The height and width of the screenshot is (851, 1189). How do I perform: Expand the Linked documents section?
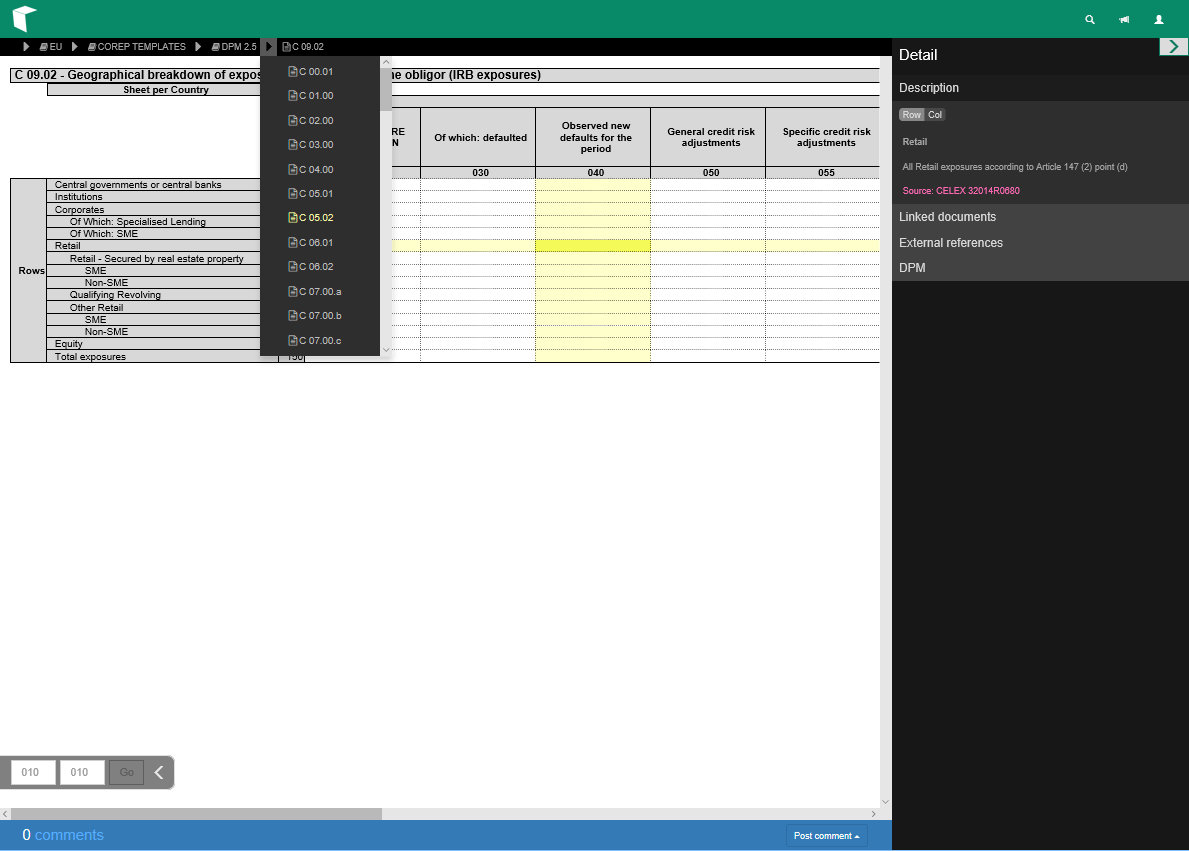(947, 217)
